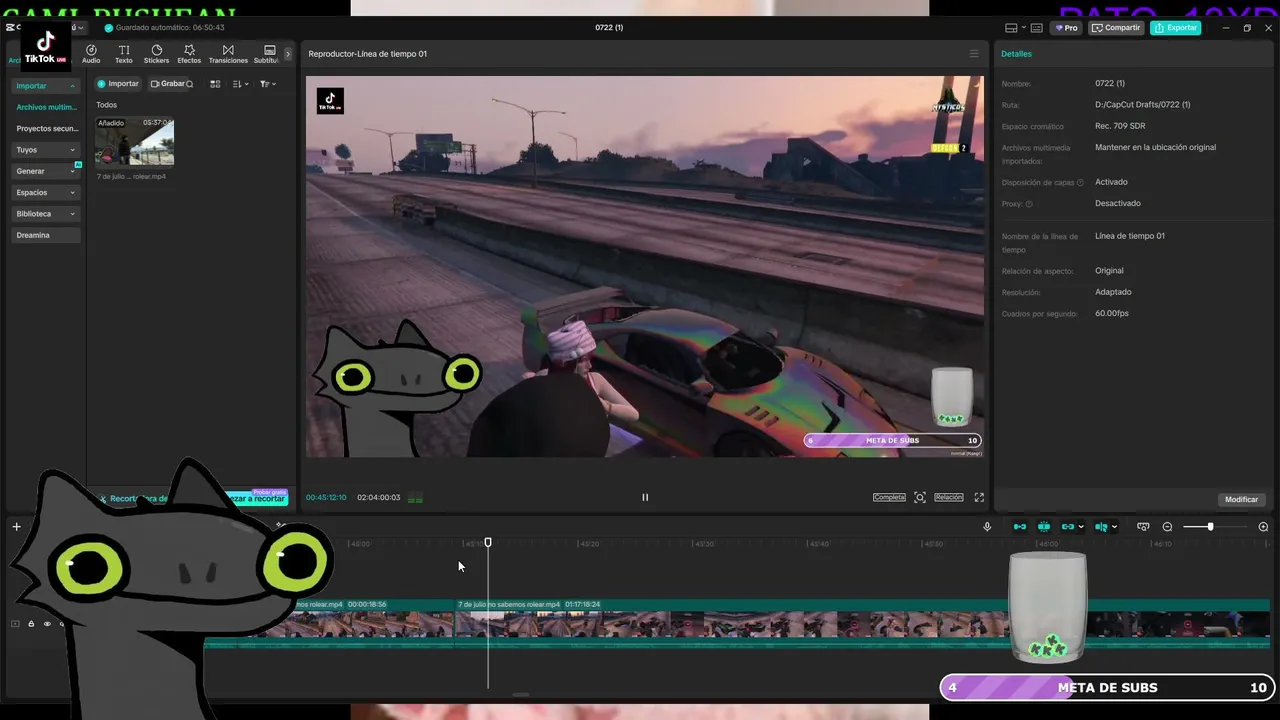The width and height of the screenshot is (1280, 720).
Task: Expand the Generar sidebar section
Action: tap(46, 171)
